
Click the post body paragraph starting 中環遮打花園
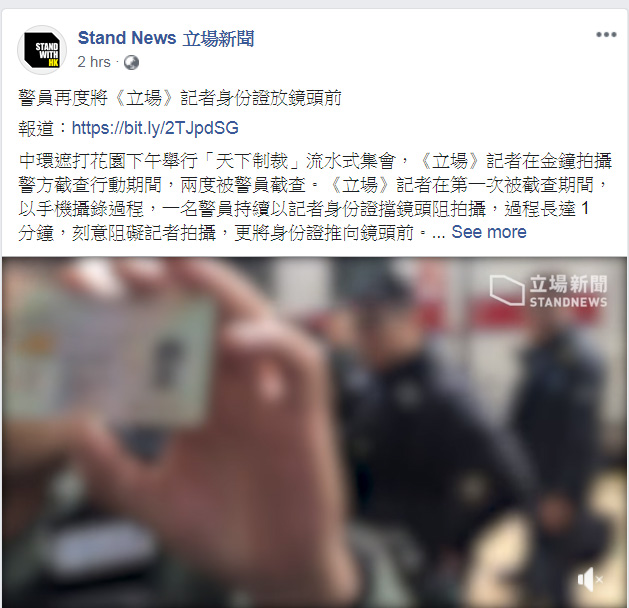coord(315,197)
